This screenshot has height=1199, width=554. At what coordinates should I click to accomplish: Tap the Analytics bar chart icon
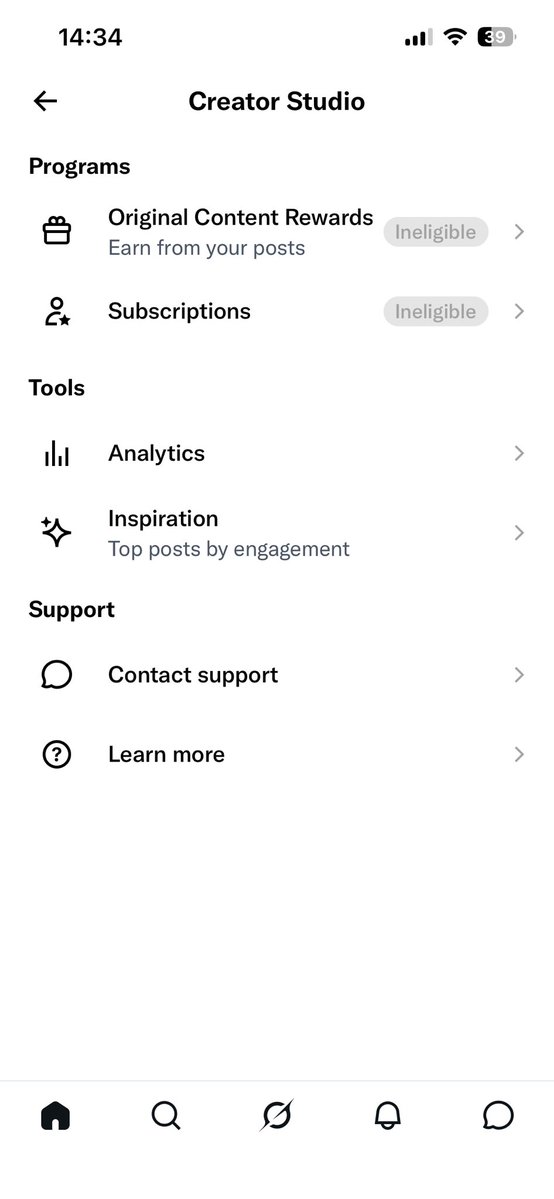click(x=57, y=453)
